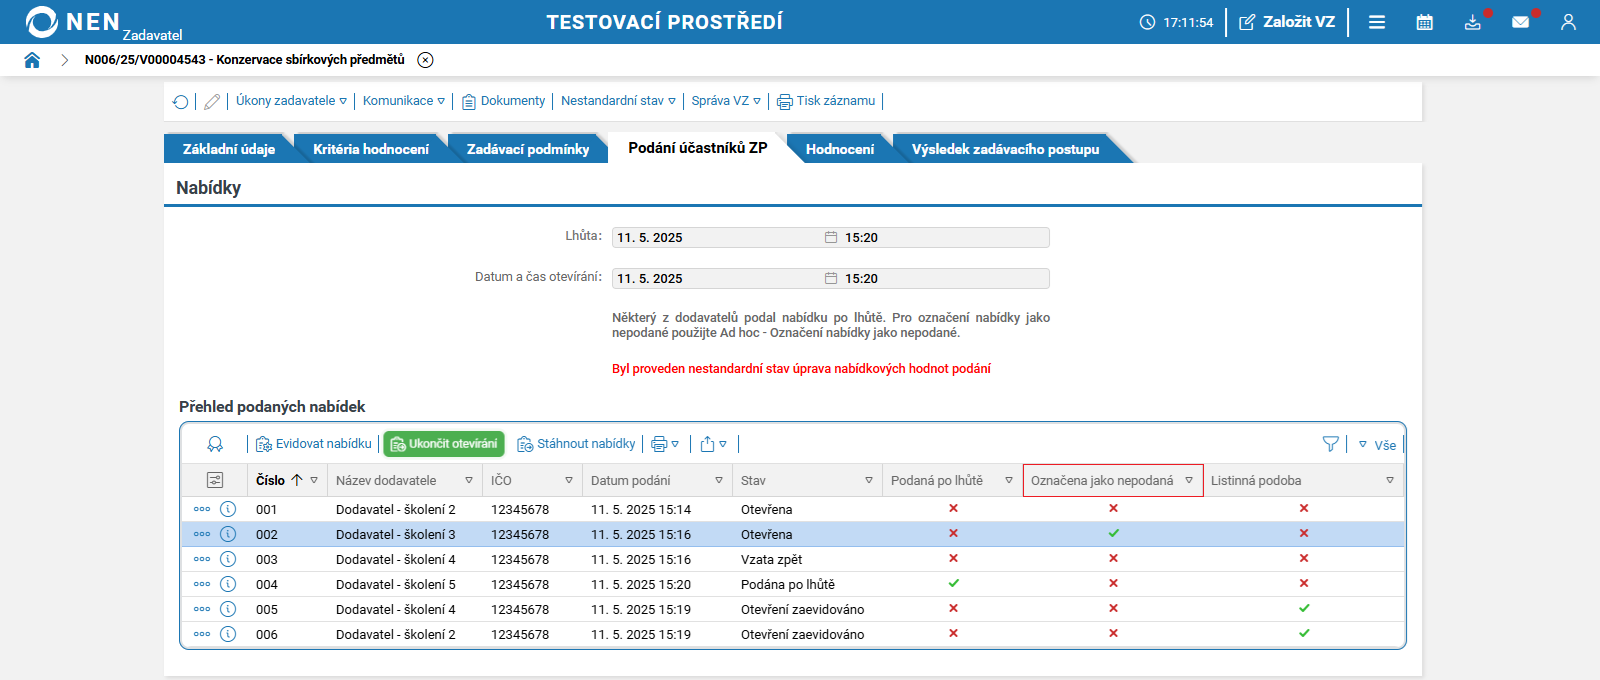The width and height of the screenshot is (1600, 680).
Task: Open Nestandardní stav dropdown menu
Action: point(618,101)
